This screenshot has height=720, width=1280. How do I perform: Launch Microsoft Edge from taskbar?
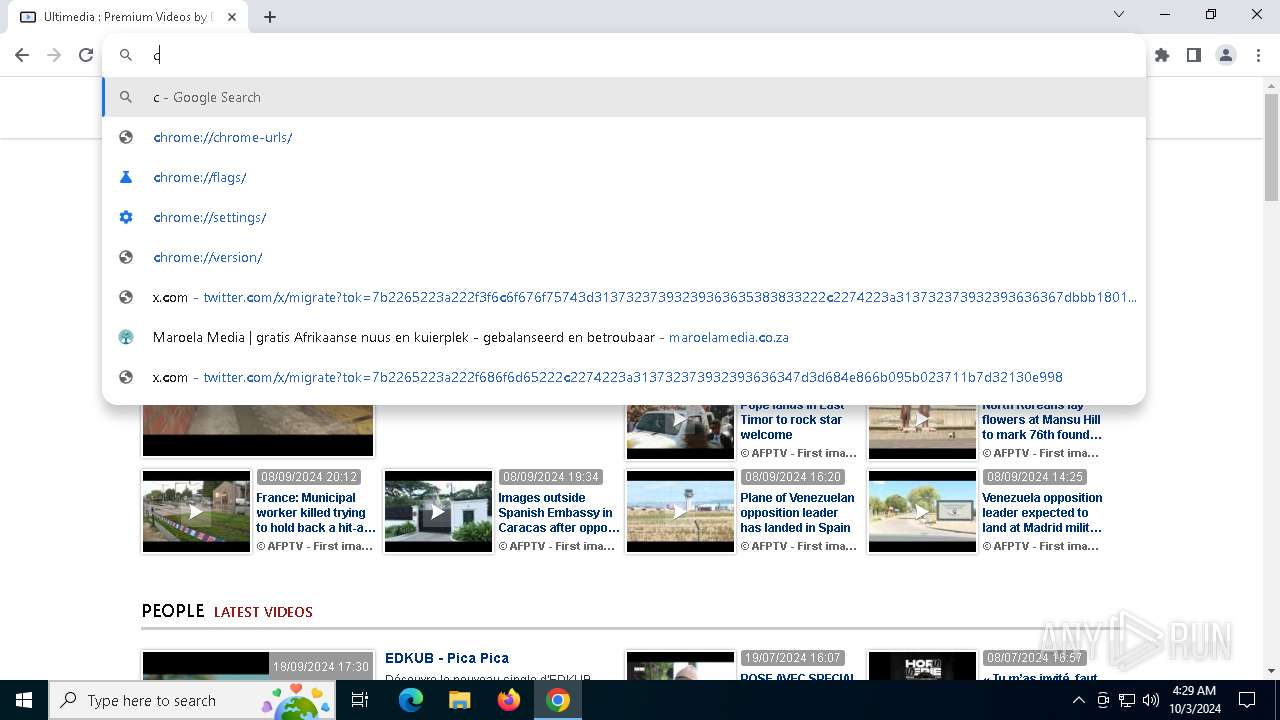coord(411,700)
